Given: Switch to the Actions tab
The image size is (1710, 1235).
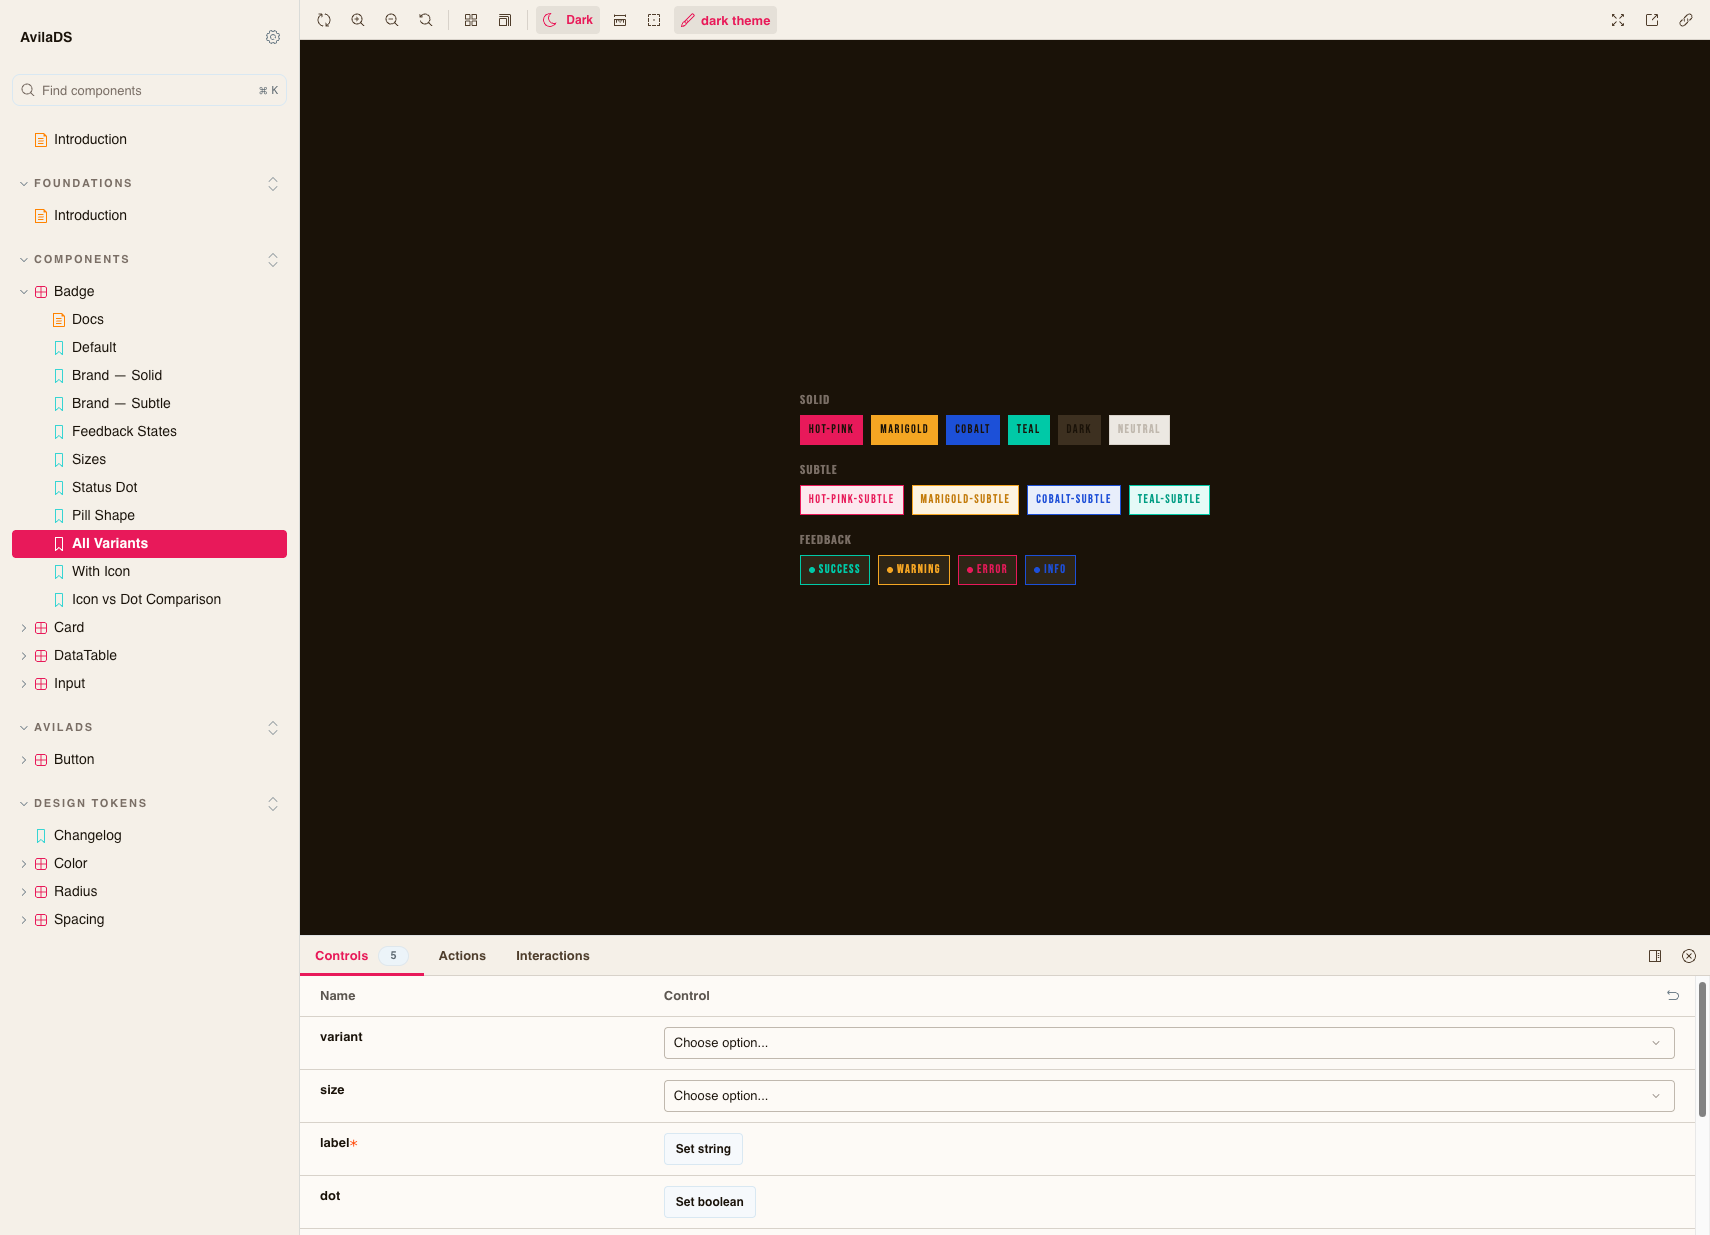Looking at the screenshot, I should point(461,955).
